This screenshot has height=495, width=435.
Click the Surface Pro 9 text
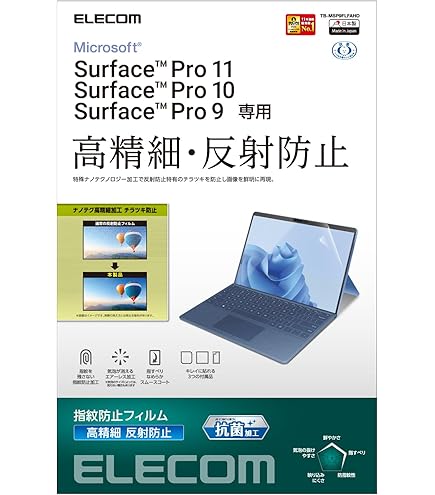tap(149, 111)
